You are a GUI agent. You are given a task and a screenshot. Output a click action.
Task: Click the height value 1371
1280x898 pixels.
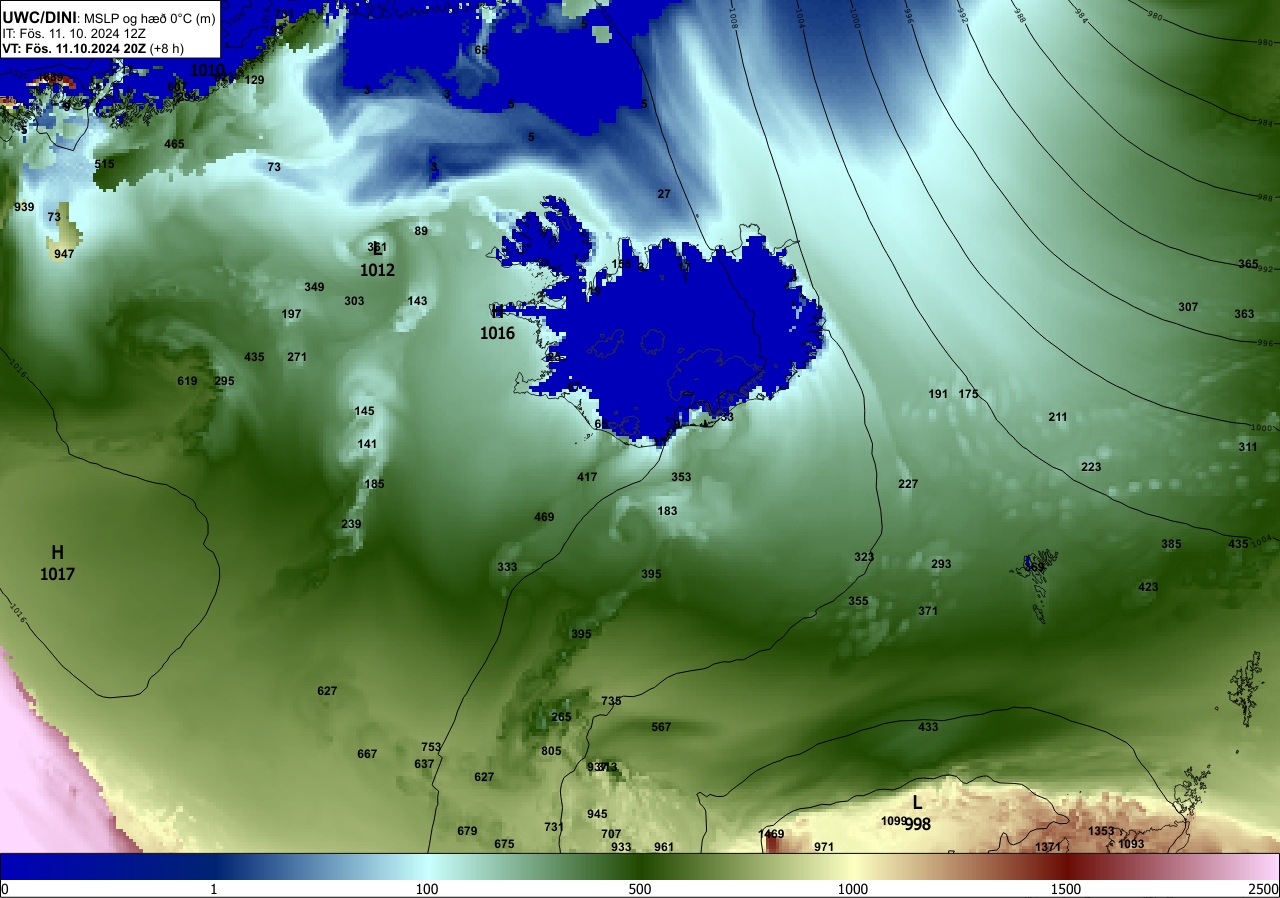pyautogui.click(x=1048, y=847)
